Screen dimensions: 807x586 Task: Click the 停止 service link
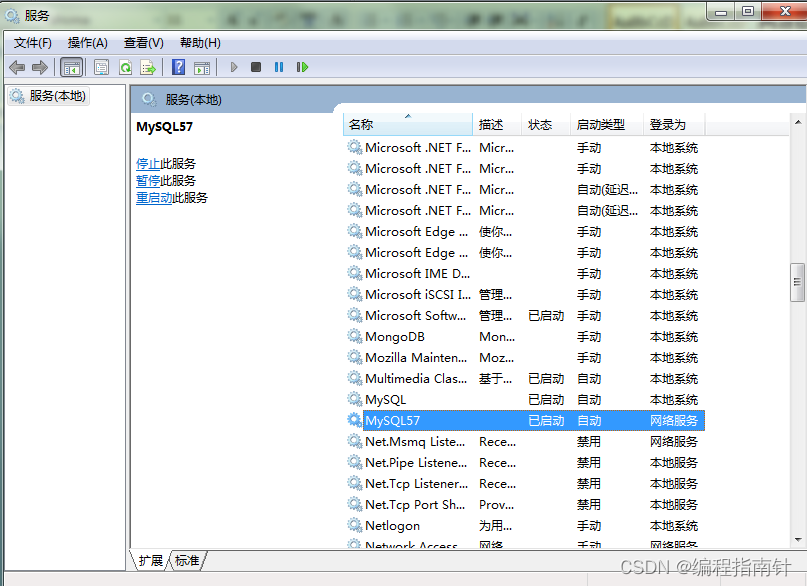pyautogui.click(x=148, y=164)
